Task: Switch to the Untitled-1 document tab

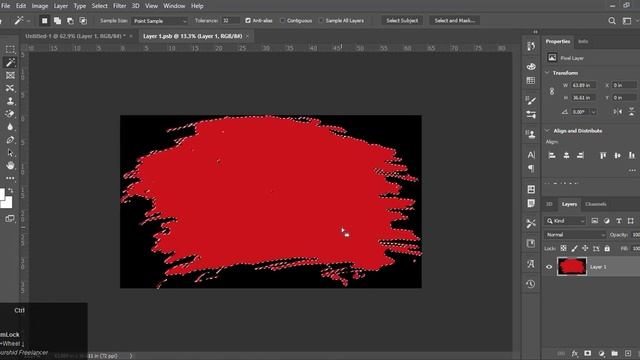Action: [x=75, y=36]
